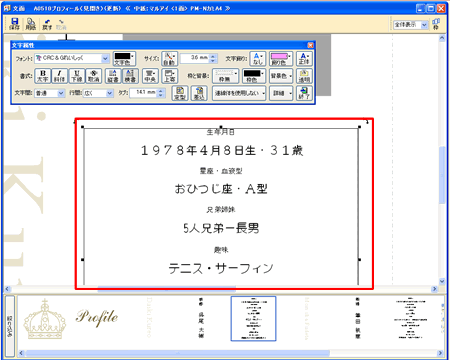Click the text 5人兄弟ー長男

(221, 228)
